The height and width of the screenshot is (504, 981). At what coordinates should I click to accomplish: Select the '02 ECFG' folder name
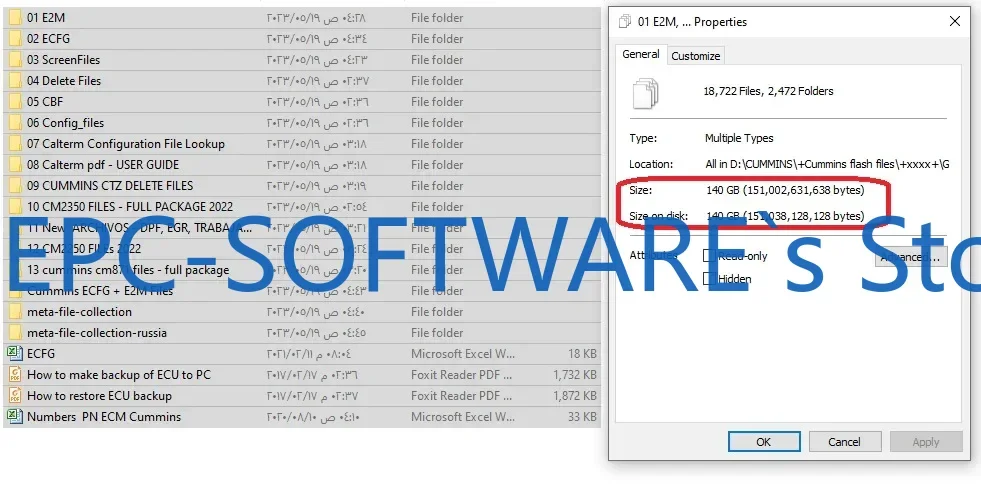48,39
